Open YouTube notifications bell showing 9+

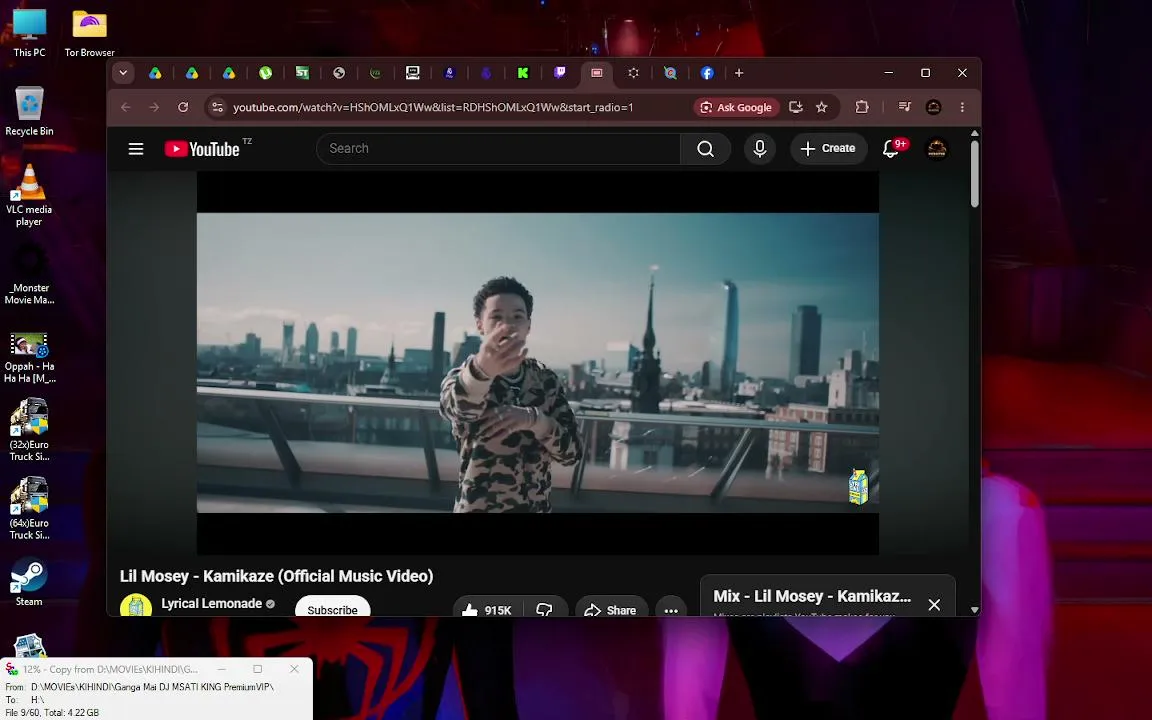[891, 149]
